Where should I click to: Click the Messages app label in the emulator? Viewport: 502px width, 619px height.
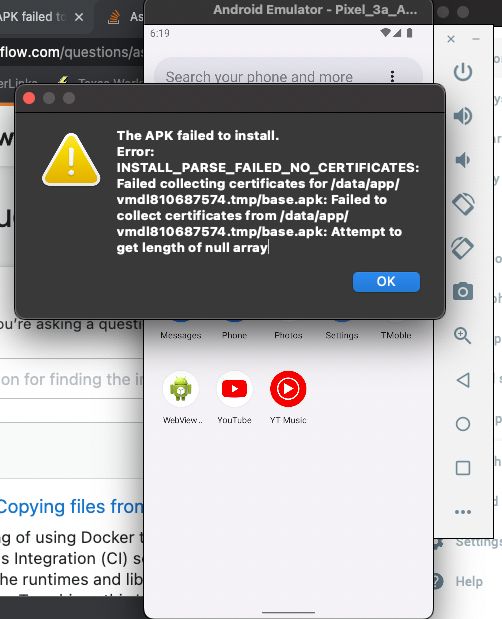pos(181,335)
